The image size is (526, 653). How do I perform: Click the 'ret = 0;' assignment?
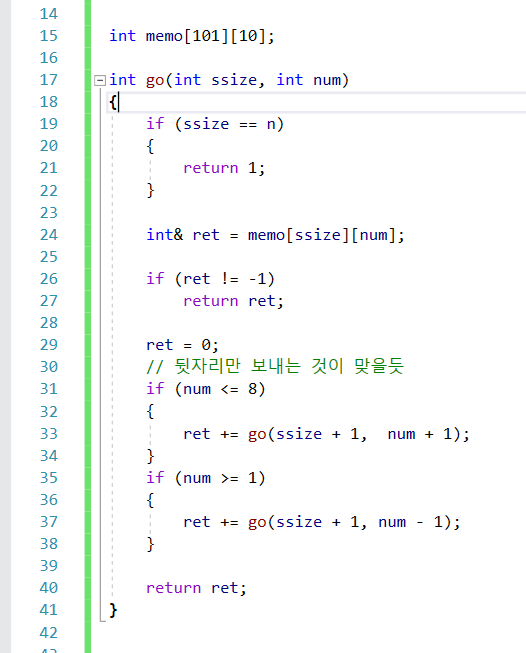pyautogui.click(x=182, y=345)
